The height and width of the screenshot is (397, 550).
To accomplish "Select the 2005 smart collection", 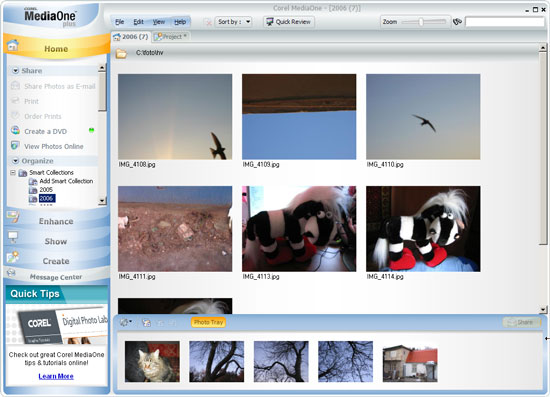I will [46, 190].
